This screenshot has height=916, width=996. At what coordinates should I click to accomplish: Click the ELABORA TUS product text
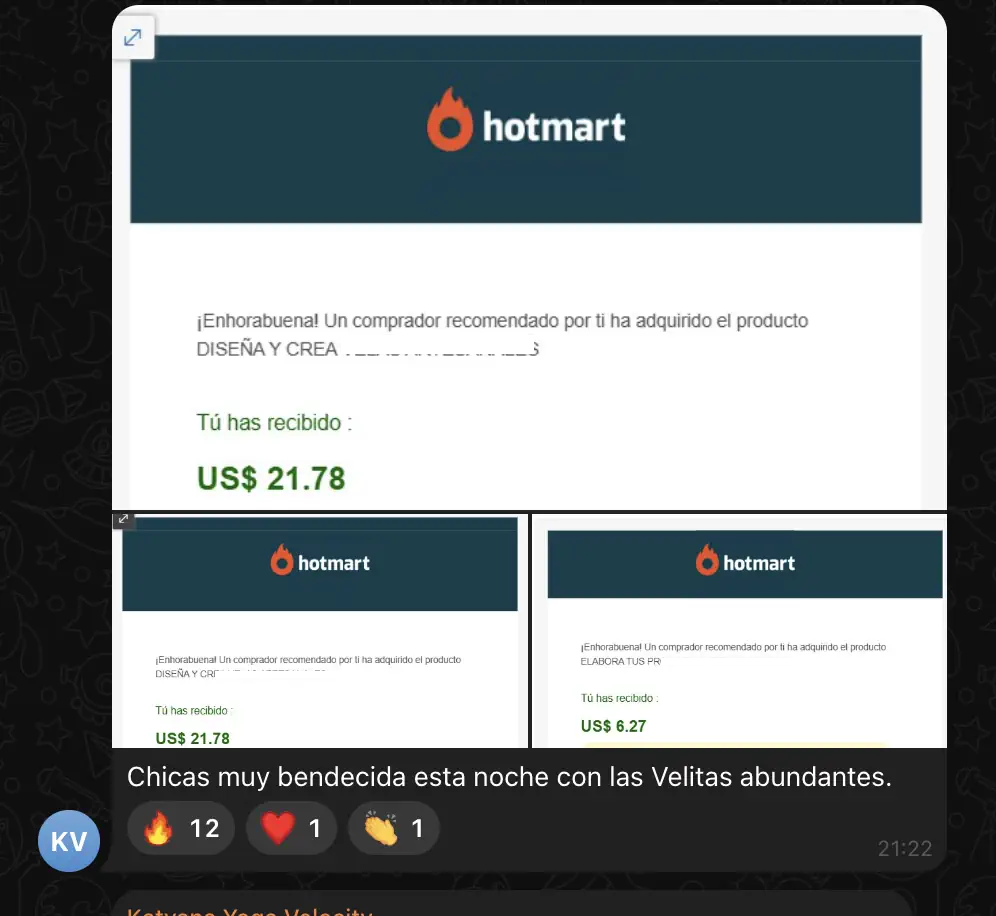(x=621, y=661)
